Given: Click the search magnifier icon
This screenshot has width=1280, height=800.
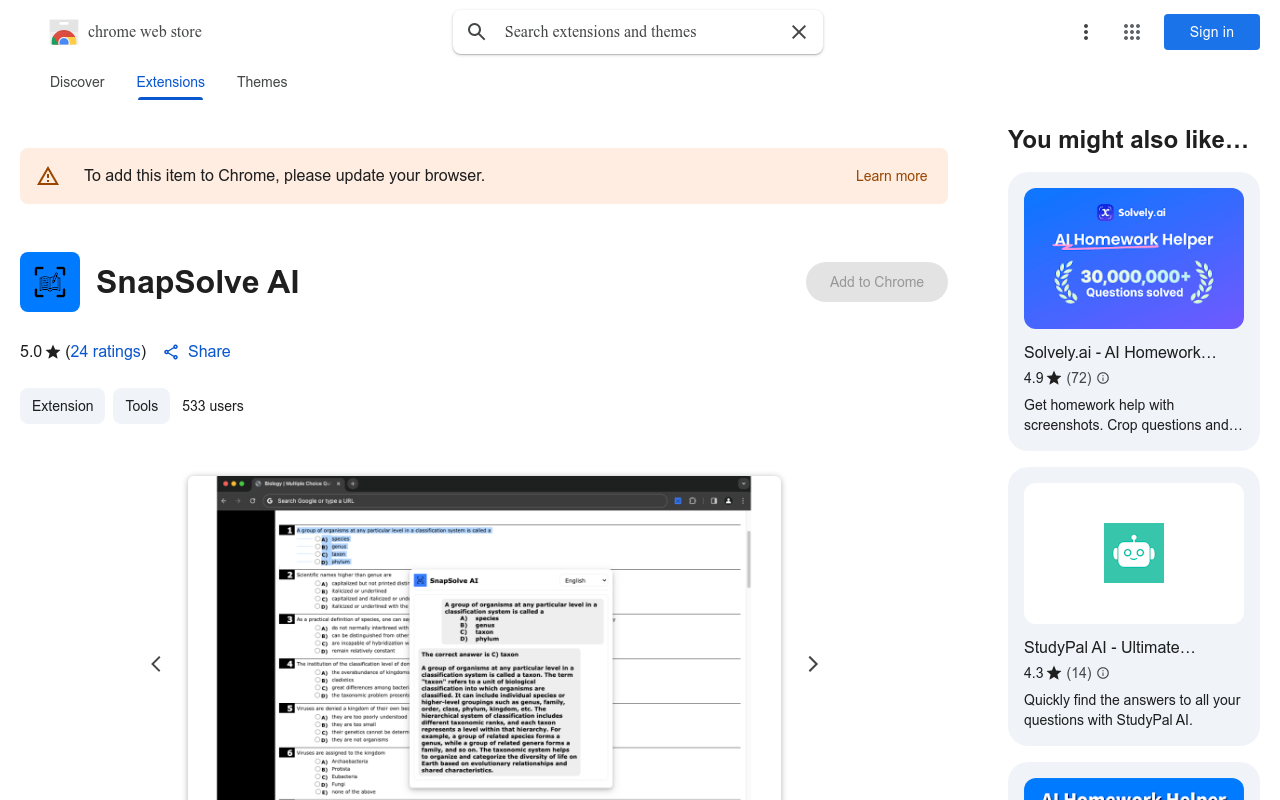Looking at the screenshot, I should click(477, 32).
